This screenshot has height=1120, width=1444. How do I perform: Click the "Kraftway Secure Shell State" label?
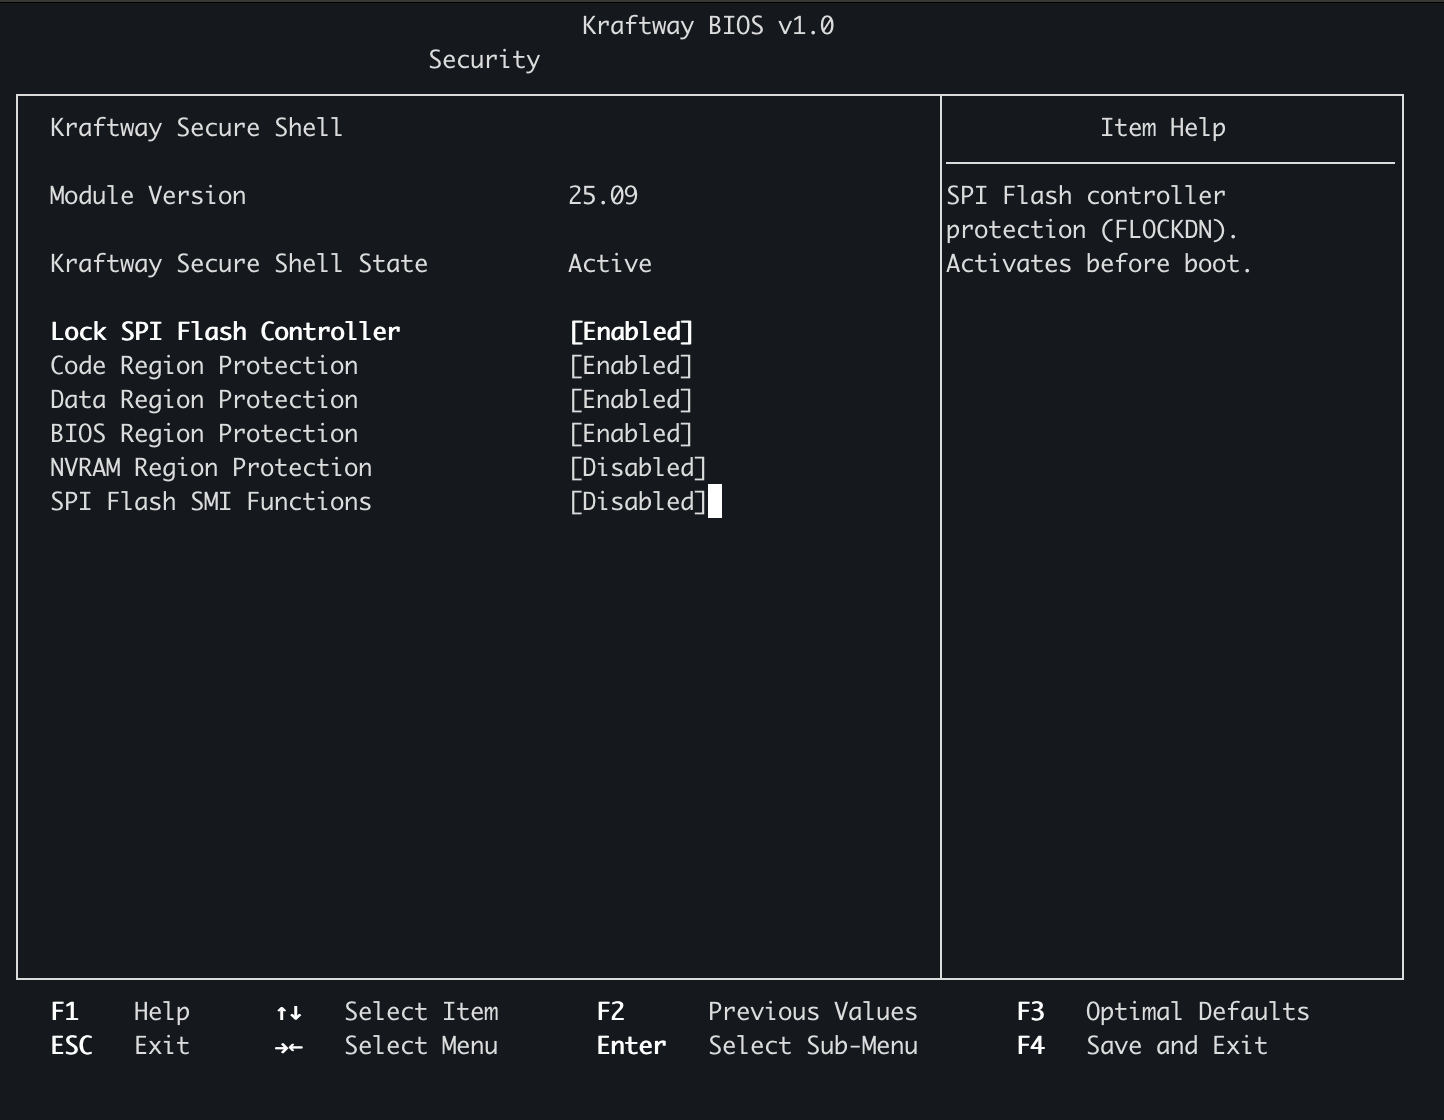point(239,264)
